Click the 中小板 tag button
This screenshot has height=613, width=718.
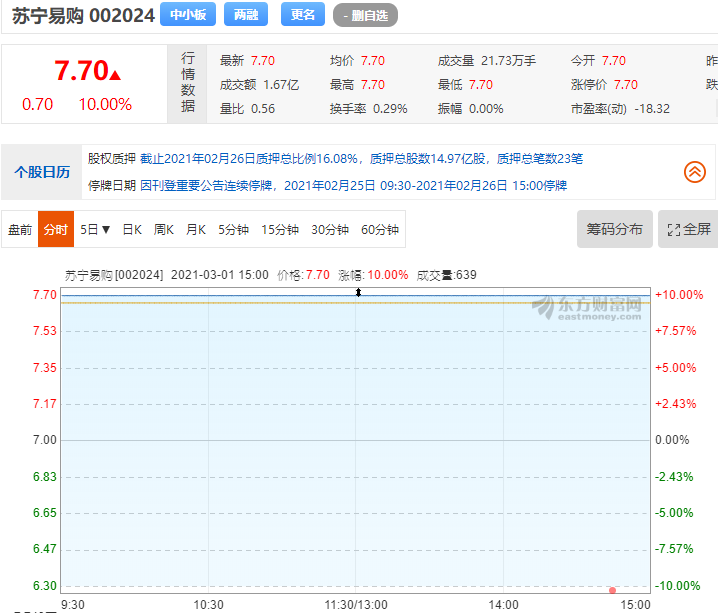(188, 15)
